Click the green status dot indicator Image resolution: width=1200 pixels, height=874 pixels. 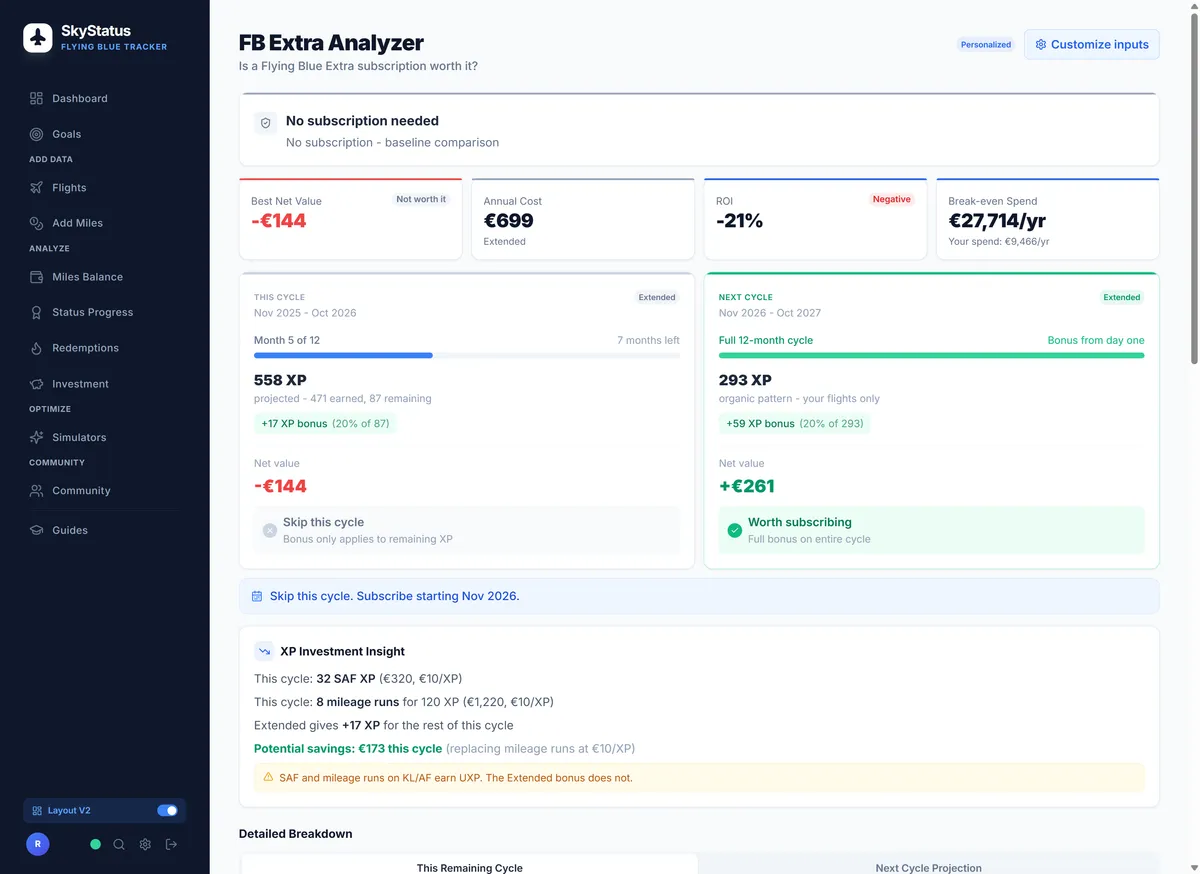click(95, 844)
